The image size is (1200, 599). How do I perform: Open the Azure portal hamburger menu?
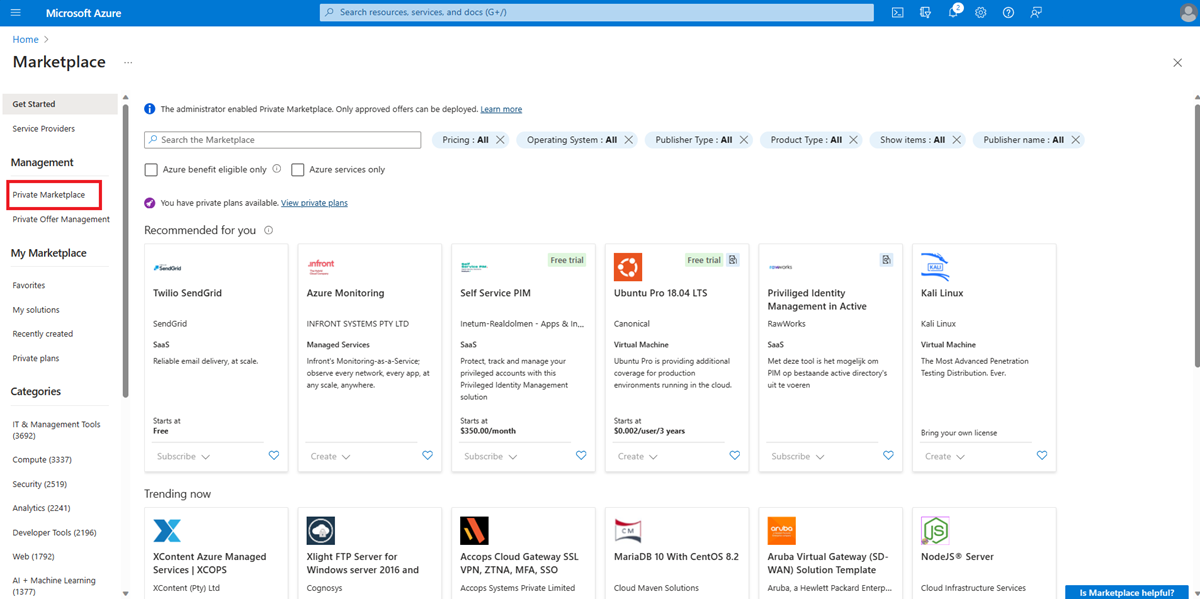pyautogui.click(x=15, y=12)
